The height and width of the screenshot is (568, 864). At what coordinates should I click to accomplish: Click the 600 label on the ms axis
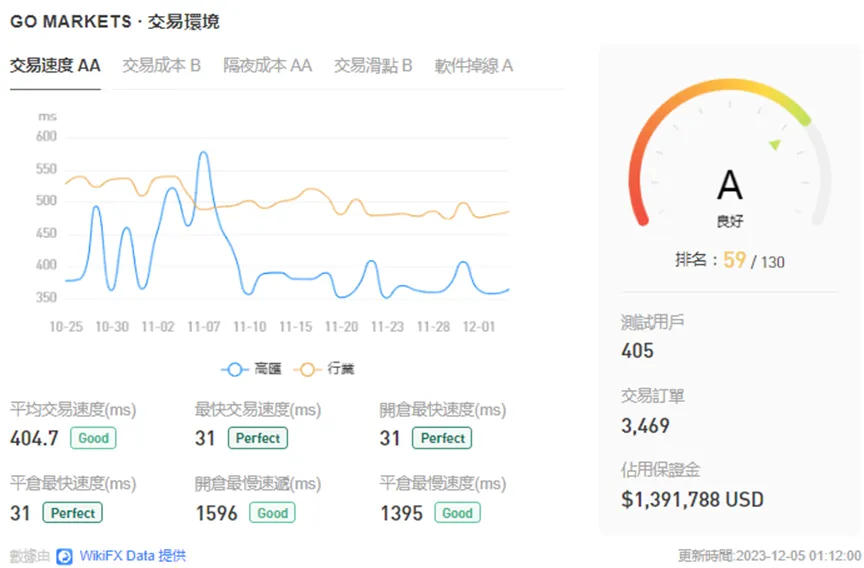pos(46,137)
